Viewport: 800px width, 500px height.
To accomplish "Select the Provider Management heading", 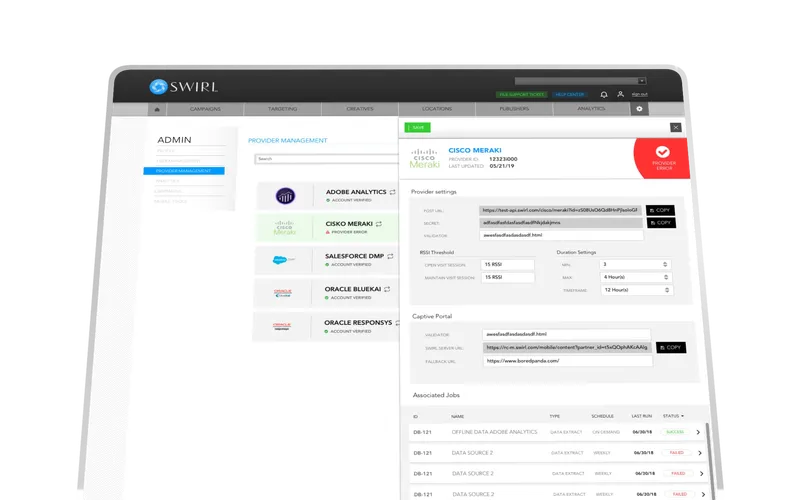I will click(x=288, y=140).
